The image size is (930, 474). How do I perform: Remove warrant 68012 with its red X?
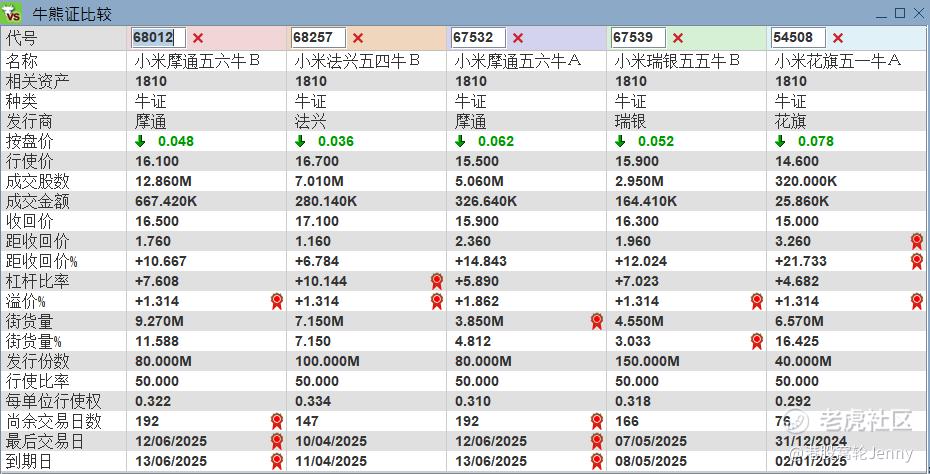(x=198, y=39)
